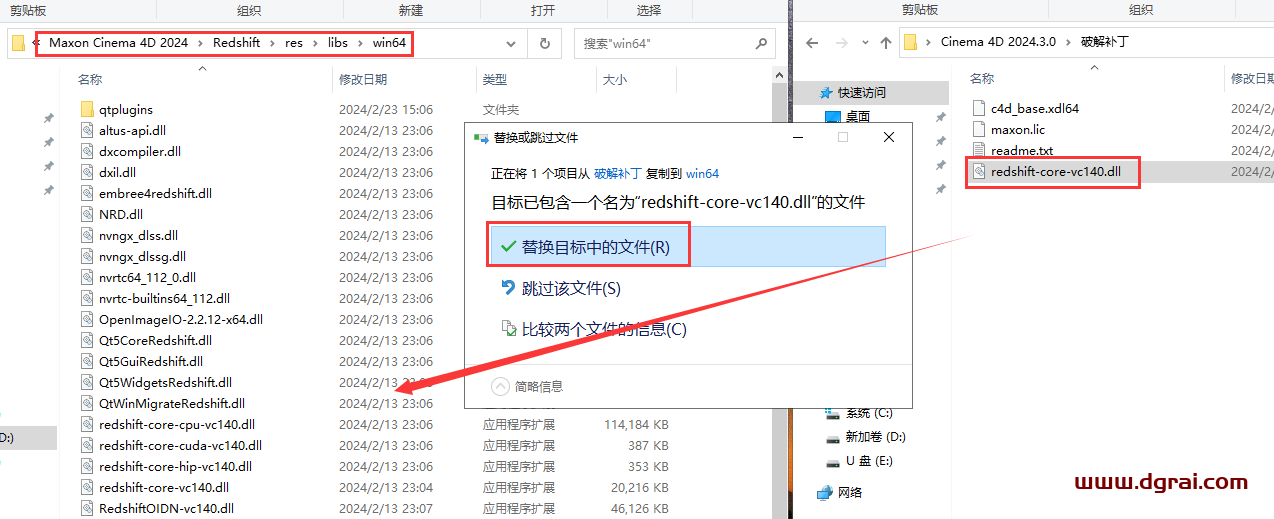Click the Forward arrow in 破解补丁 window
The height and width of the screenshot is (519, 1274).
tap(841, 43)
